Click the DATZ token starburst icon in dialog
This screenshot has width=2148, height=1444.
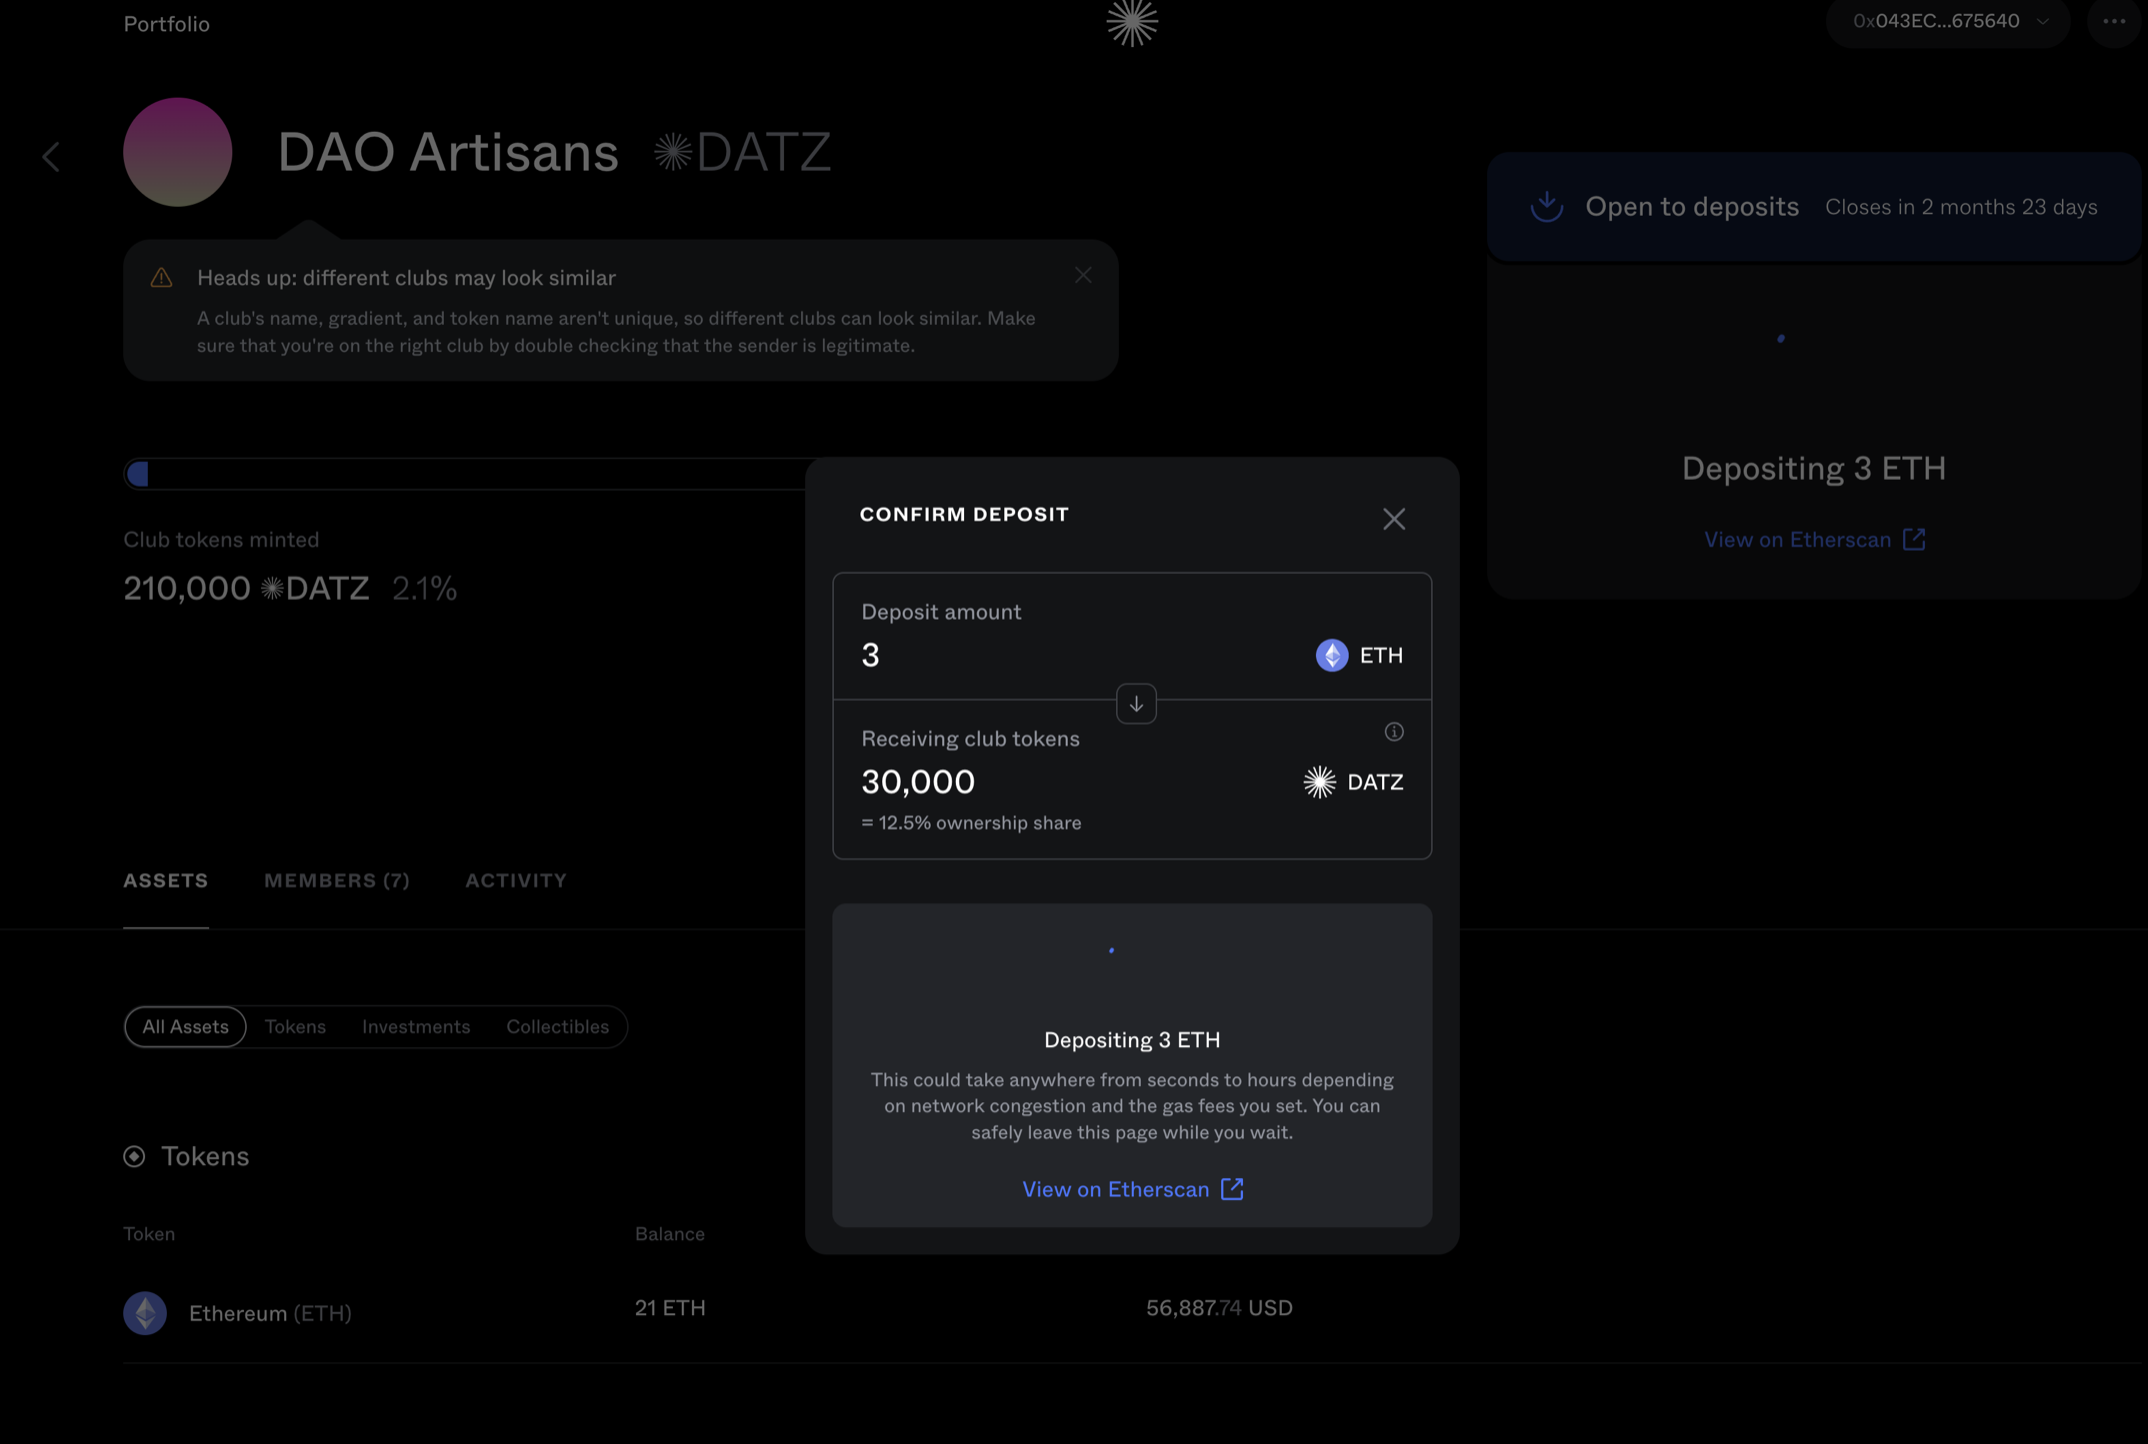point(1319,782)
